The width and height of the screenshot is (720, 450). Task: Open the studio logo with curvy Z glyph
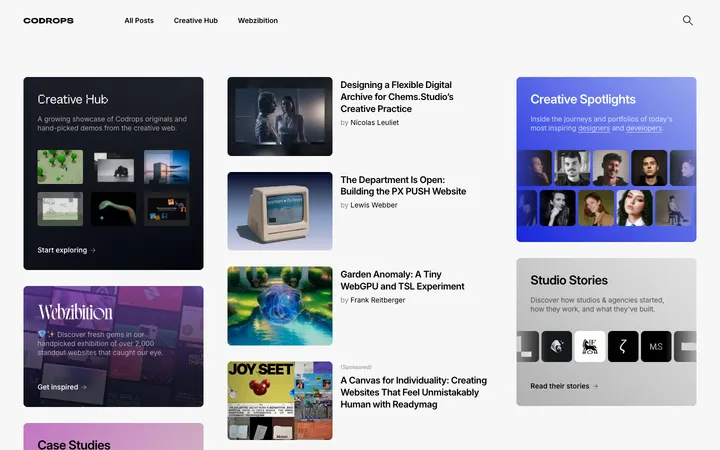coord(623,347)
